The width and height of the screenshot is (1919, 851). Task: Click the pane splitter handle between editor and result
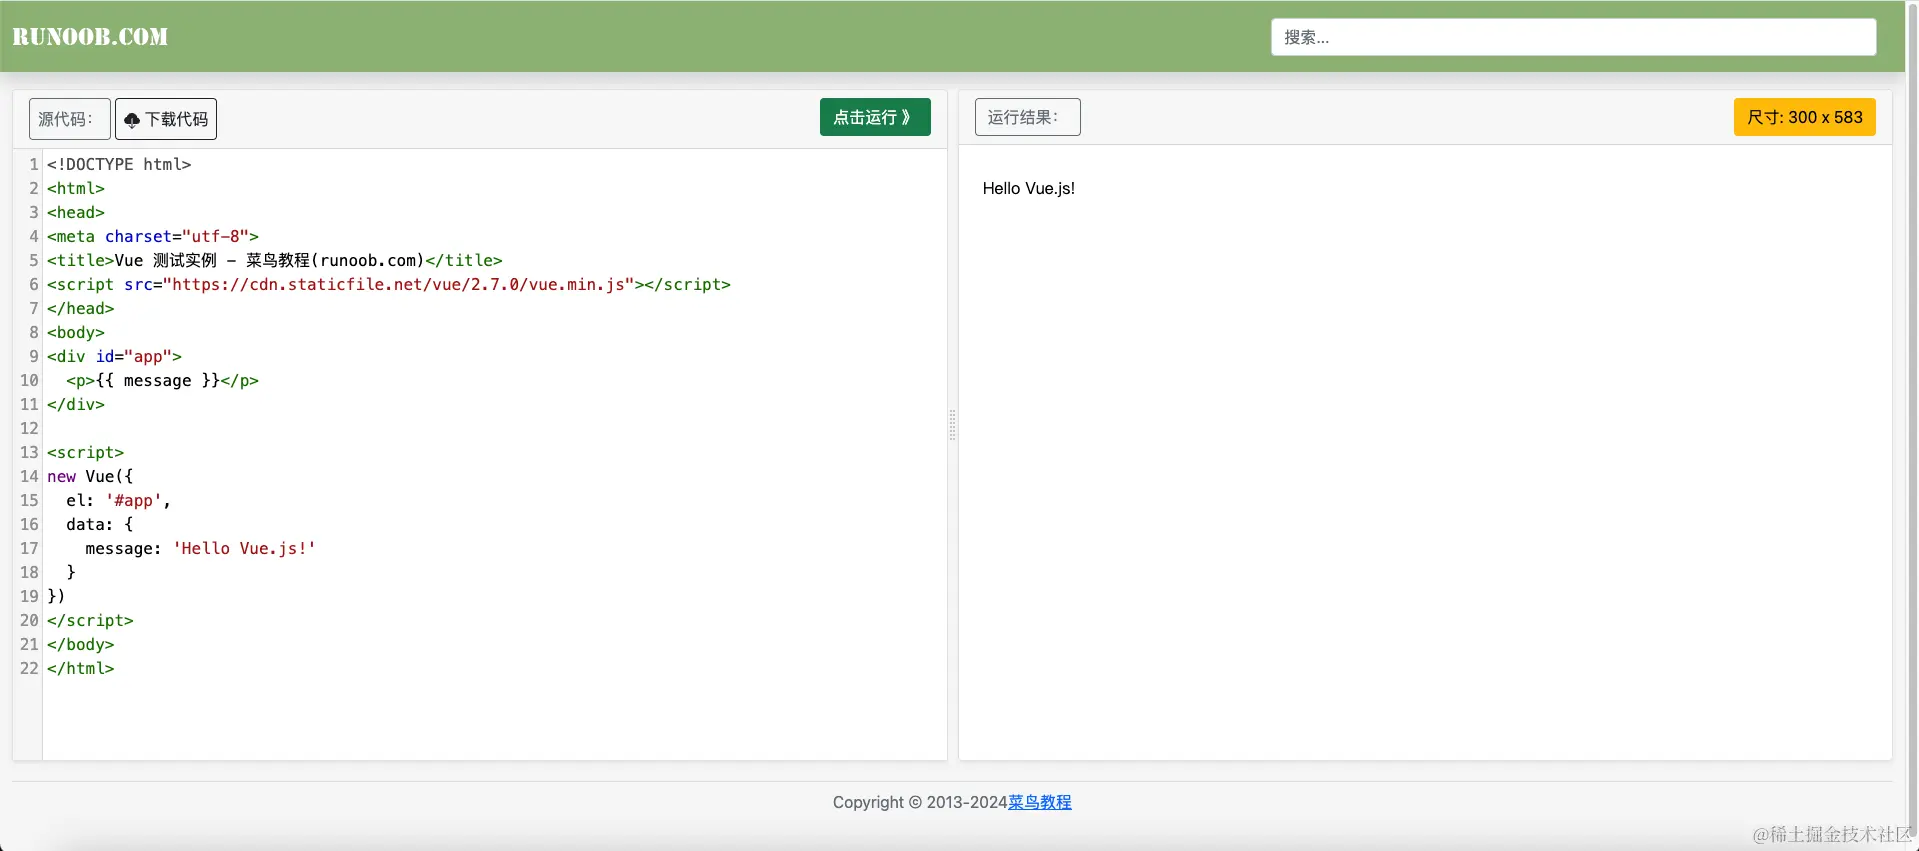coord(952,425)
